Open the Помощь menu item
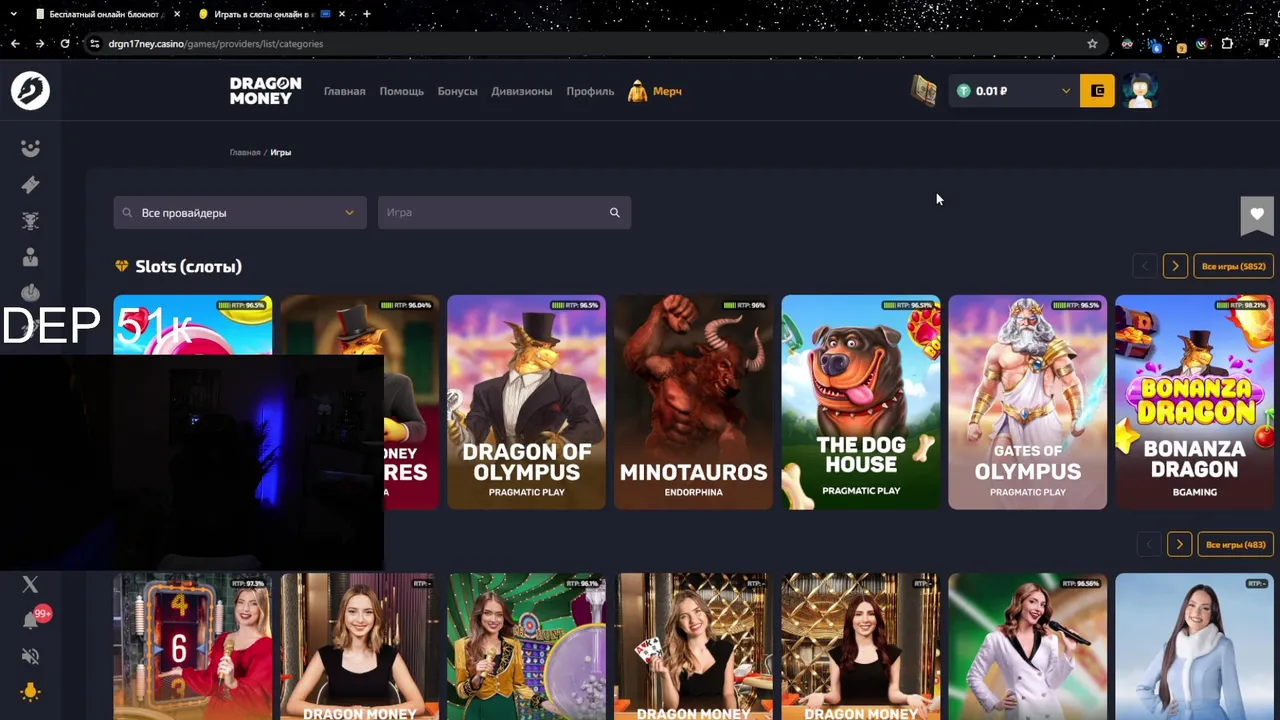 tap(401, 91)
